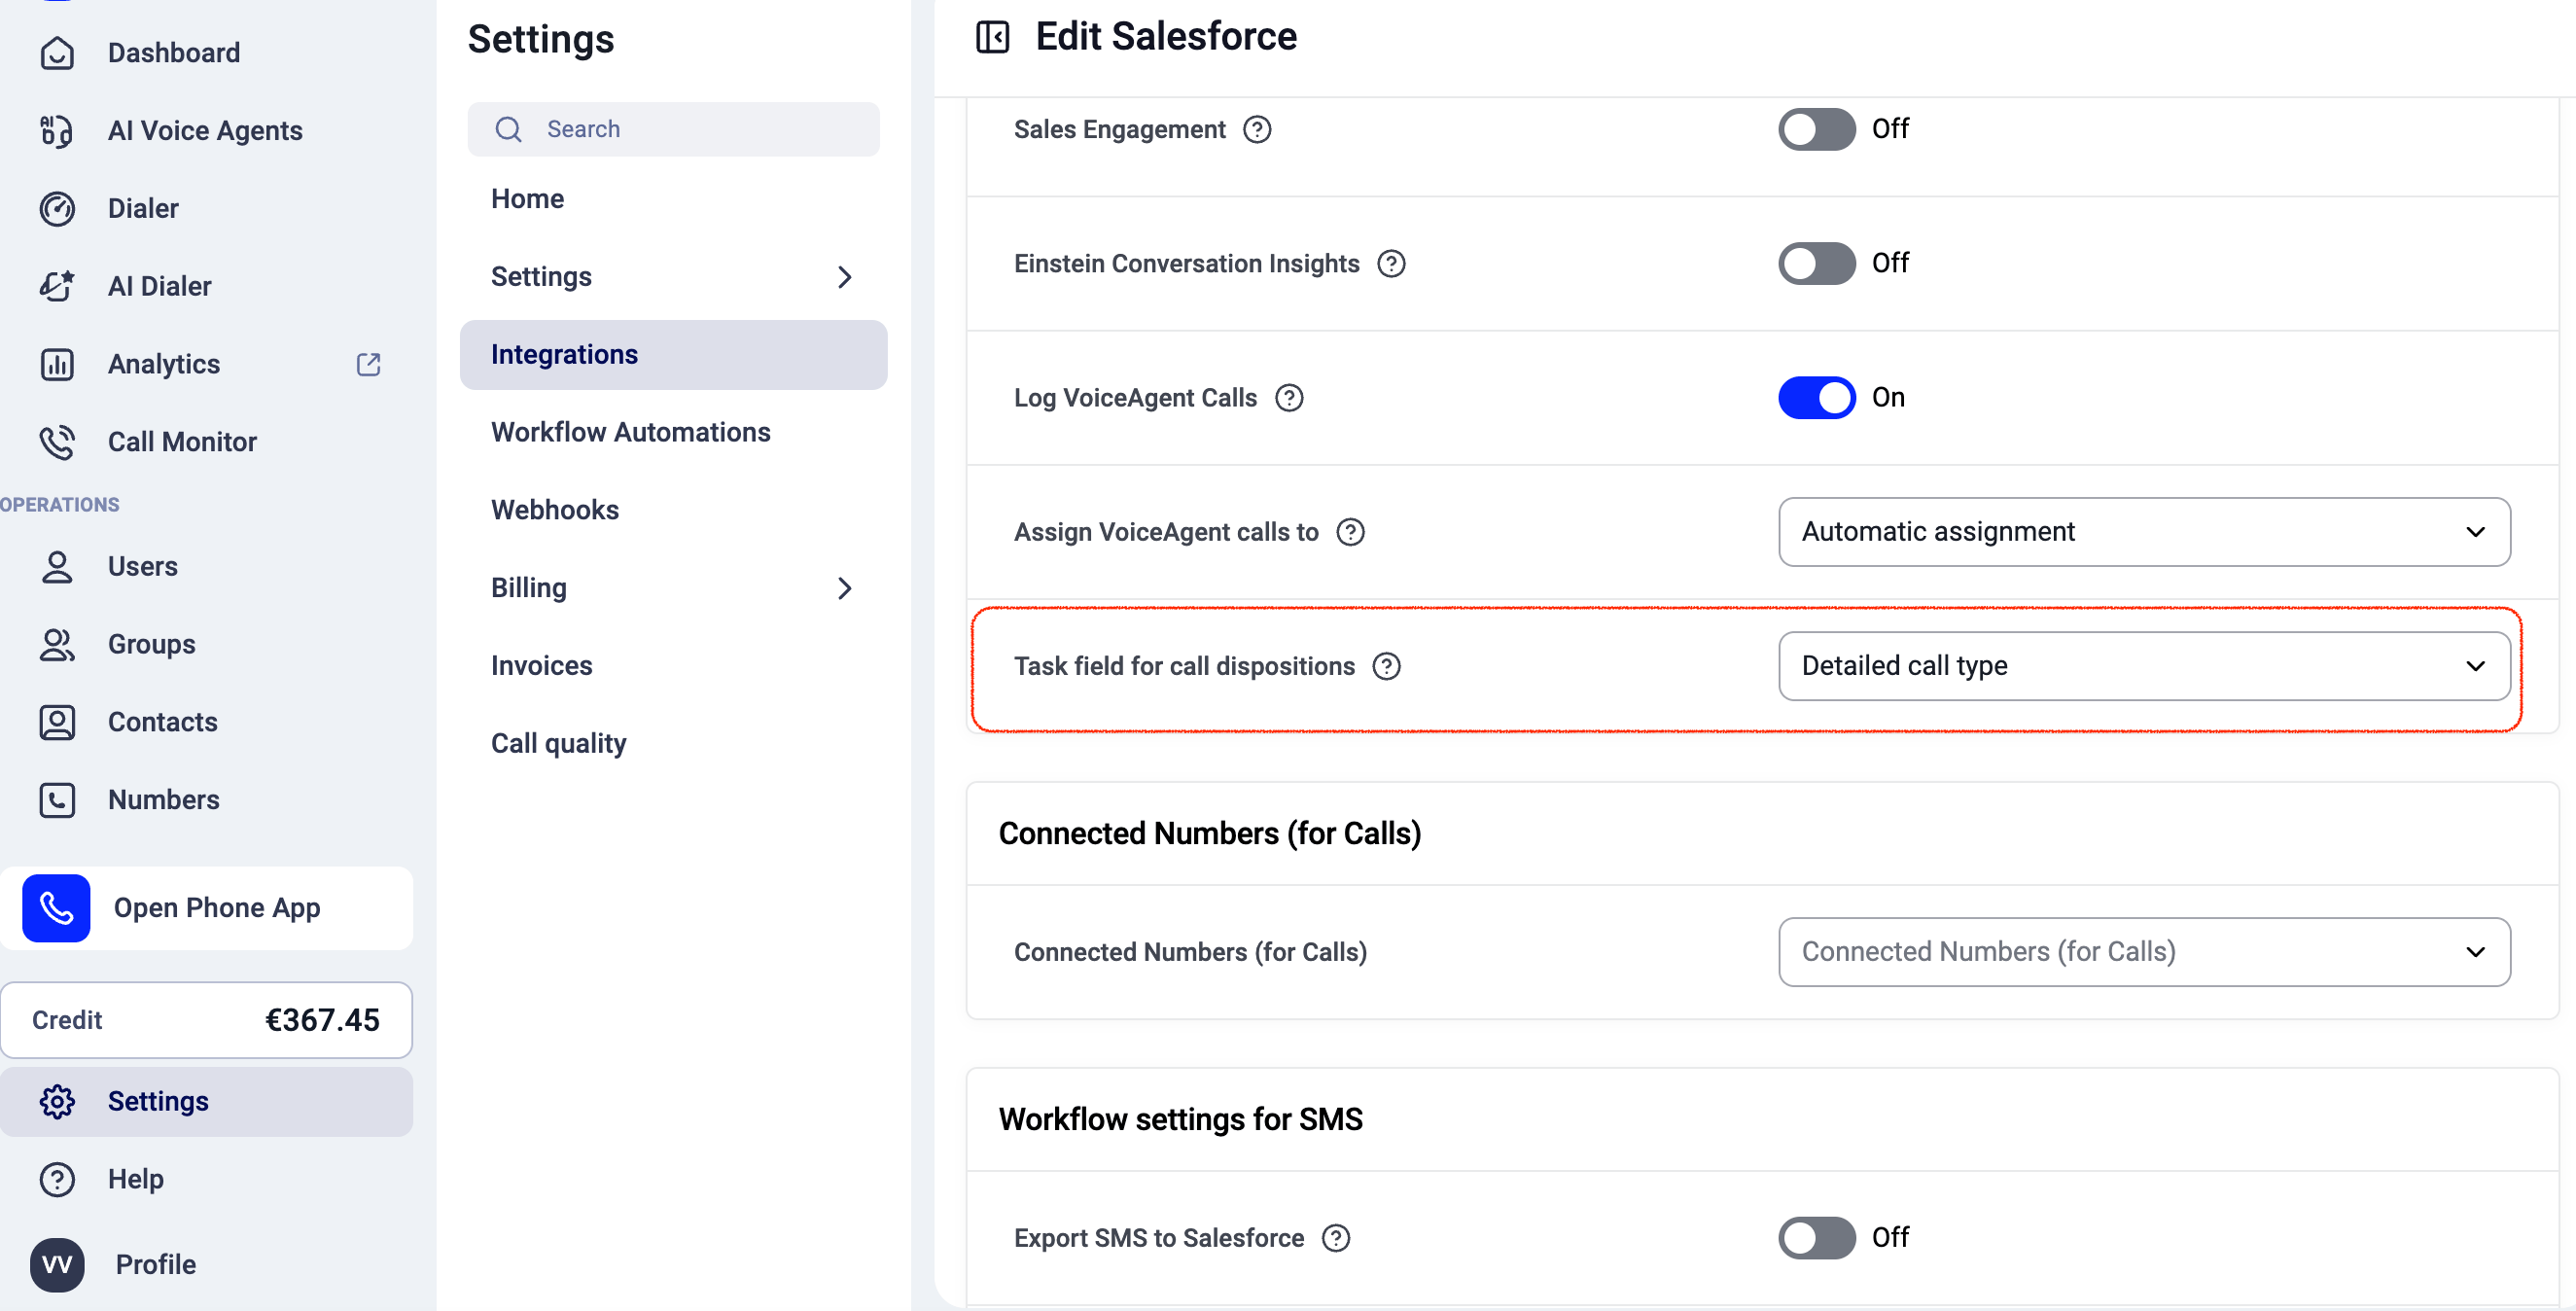The image size is (2576, 1311).
Task: Go to Webhooks settings item
Action: [x=554, y=510]
